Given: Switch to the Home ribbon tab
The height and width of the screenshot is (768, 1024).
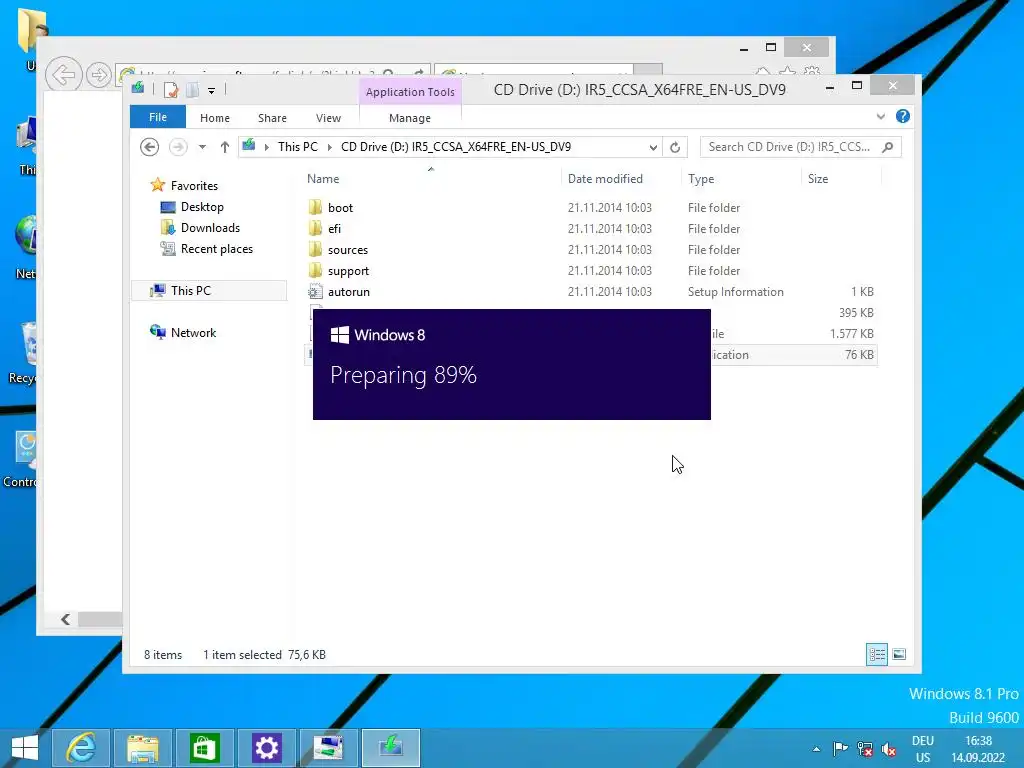Looking at the screenshot, I should 215,118.
